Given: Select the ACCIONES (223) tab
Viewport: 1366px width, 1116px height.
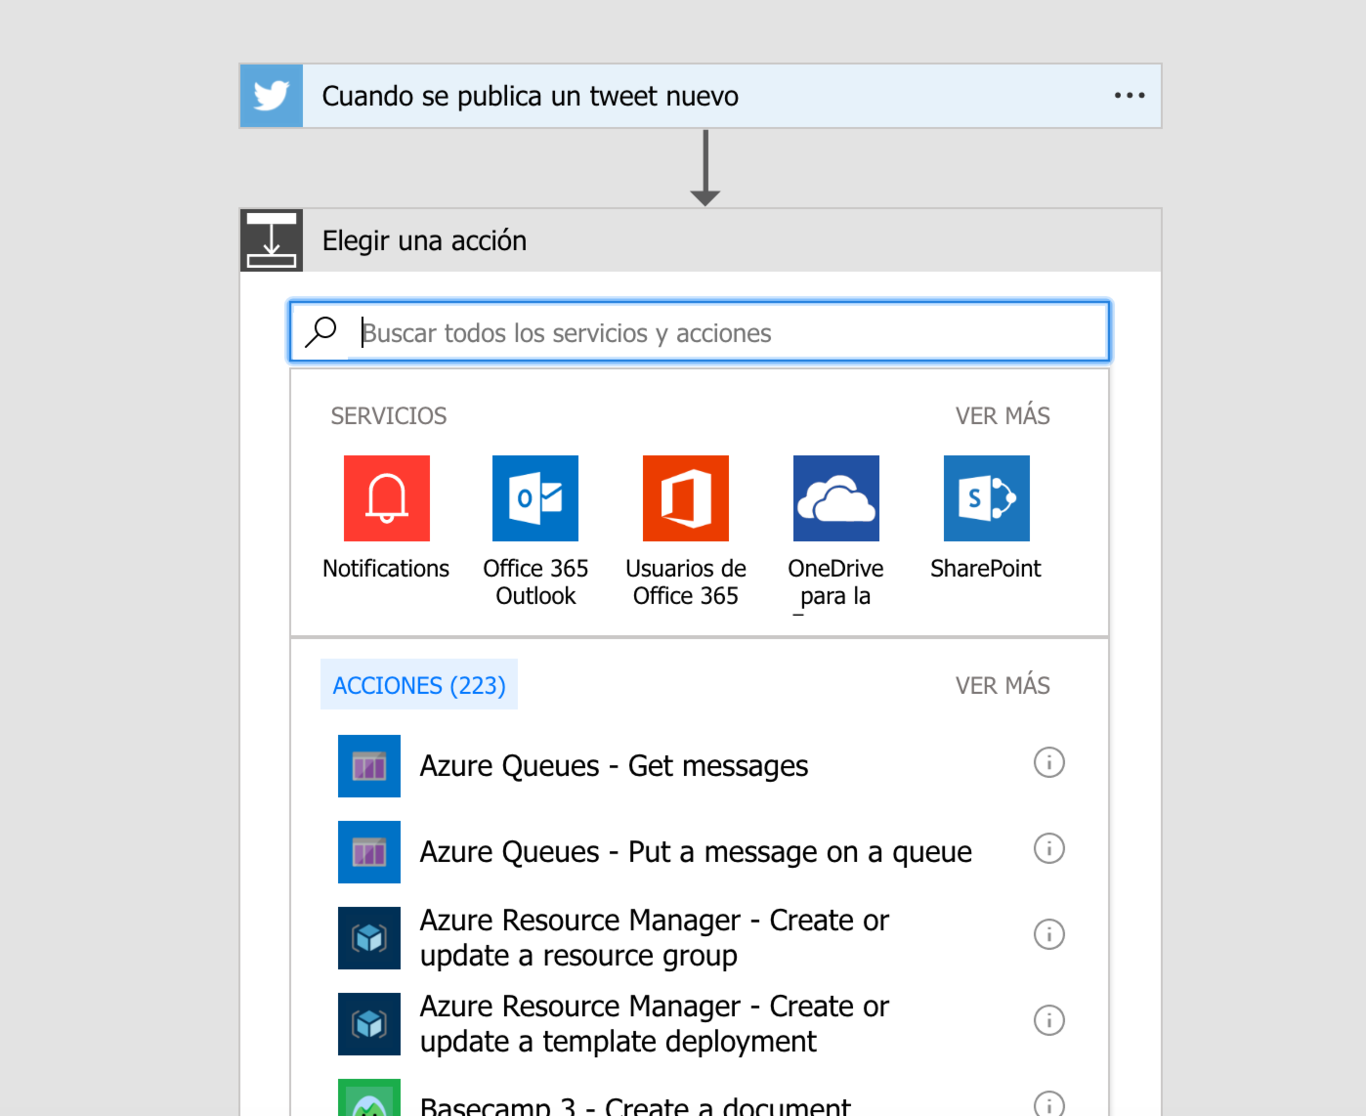Looking at the screenshot, I should tap(419, 685).
